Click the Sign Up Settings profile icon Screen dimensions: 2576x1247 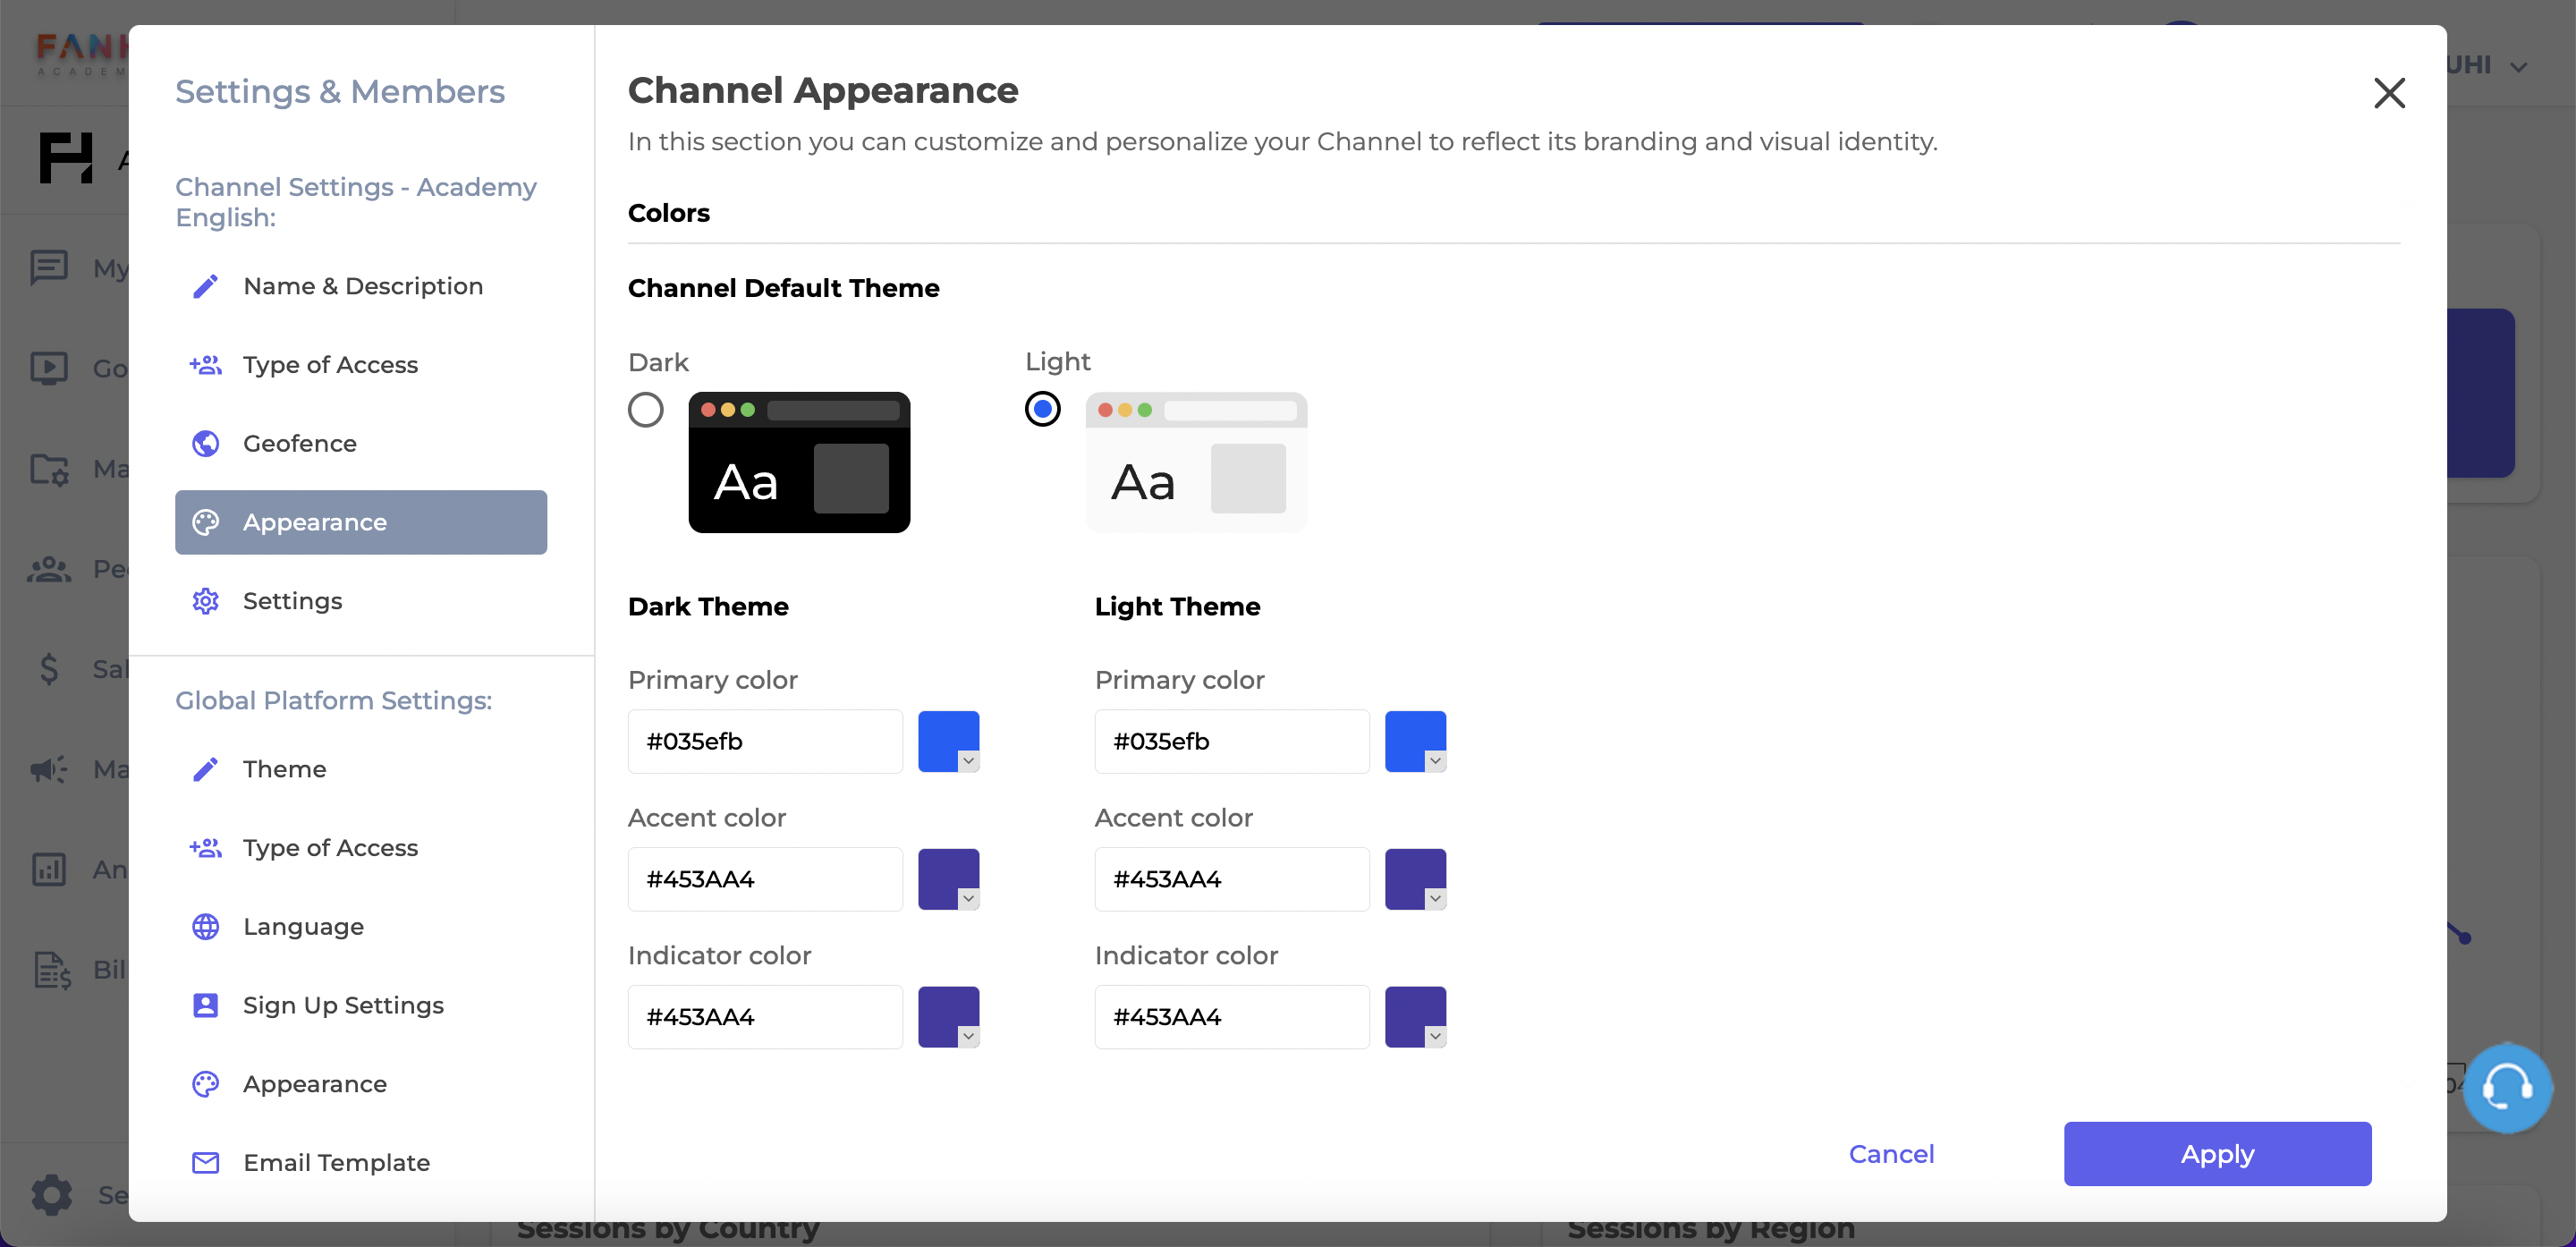(204, 1004)
